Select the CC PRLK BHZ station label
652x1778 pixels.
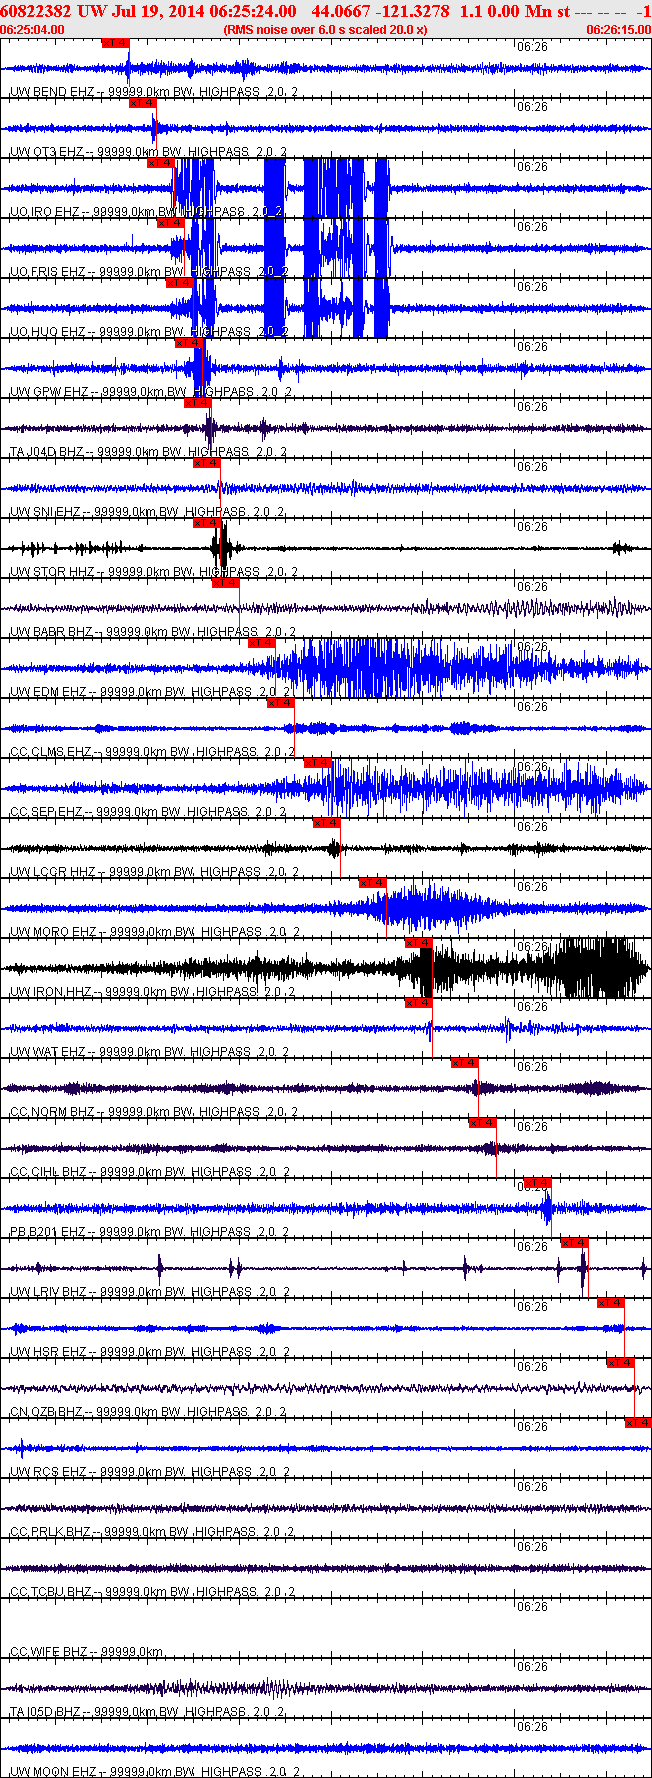tap(153, 1532)
